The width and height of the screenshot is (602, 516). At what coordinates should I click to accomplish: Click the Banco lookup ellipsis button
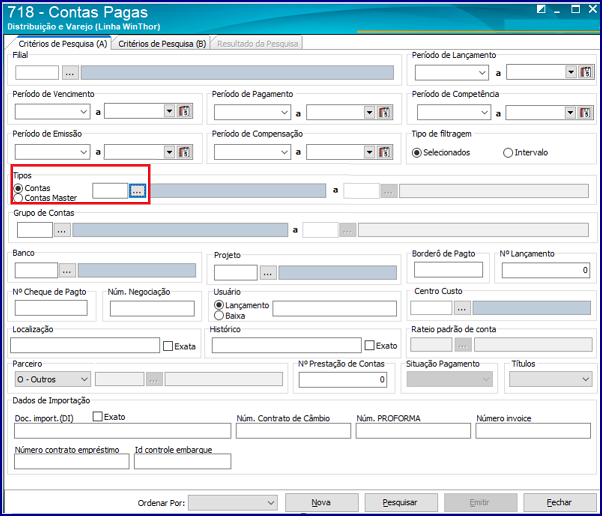(67, 271)
